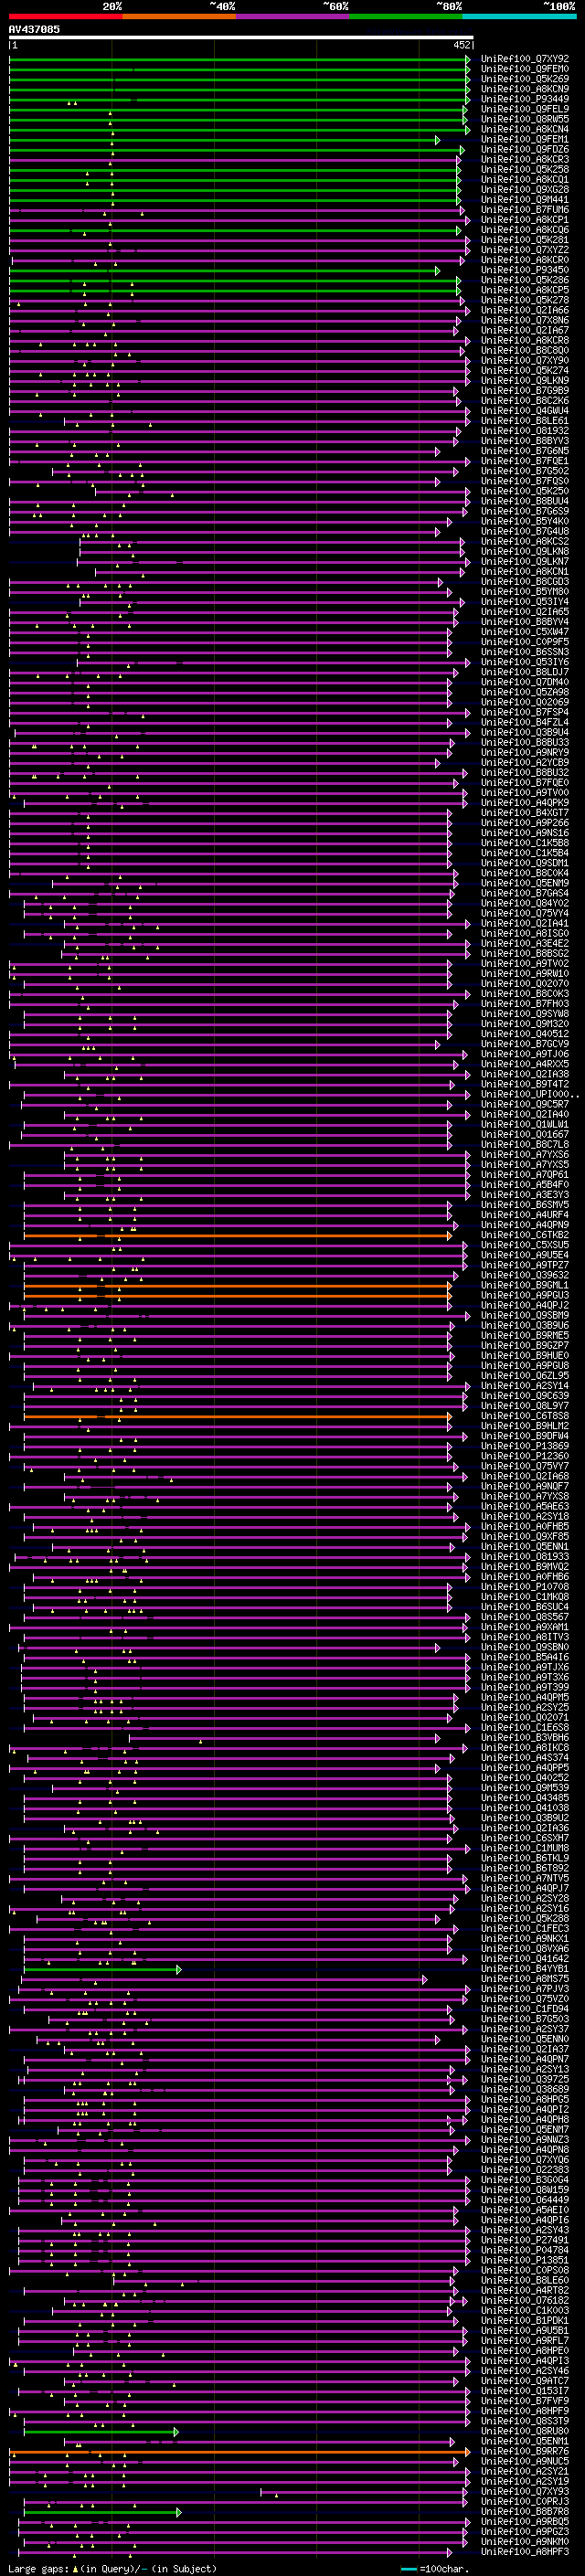Click the short green bar for UniRef100_B4YYB1
The image size is (585, 2576).
tap(101, 1969)
